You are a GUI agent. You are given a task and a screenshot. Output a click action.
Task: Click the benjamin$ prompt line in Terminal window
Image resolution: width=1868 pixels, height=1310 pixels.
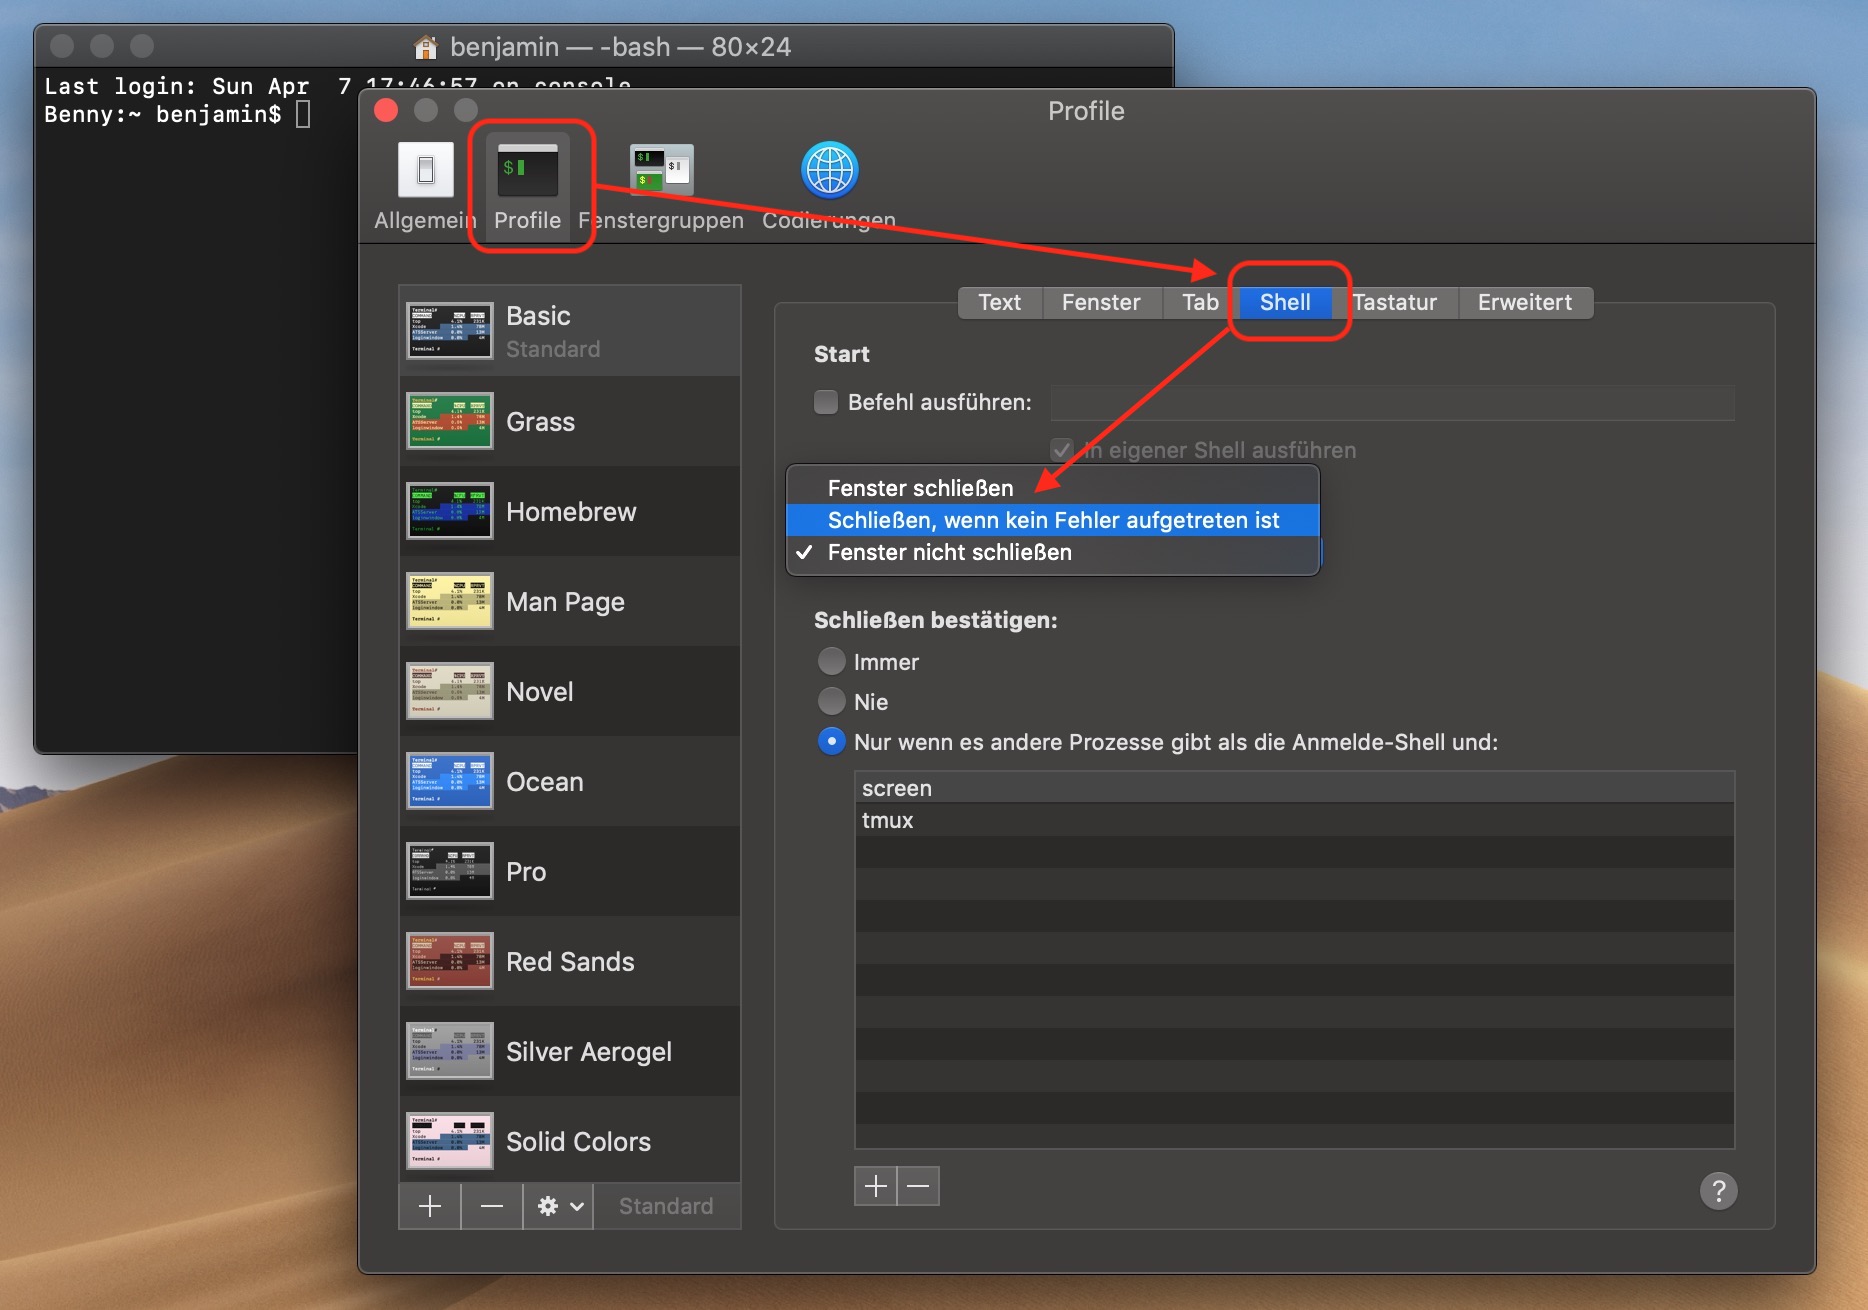pyautogui.click(x=177, y=115)
